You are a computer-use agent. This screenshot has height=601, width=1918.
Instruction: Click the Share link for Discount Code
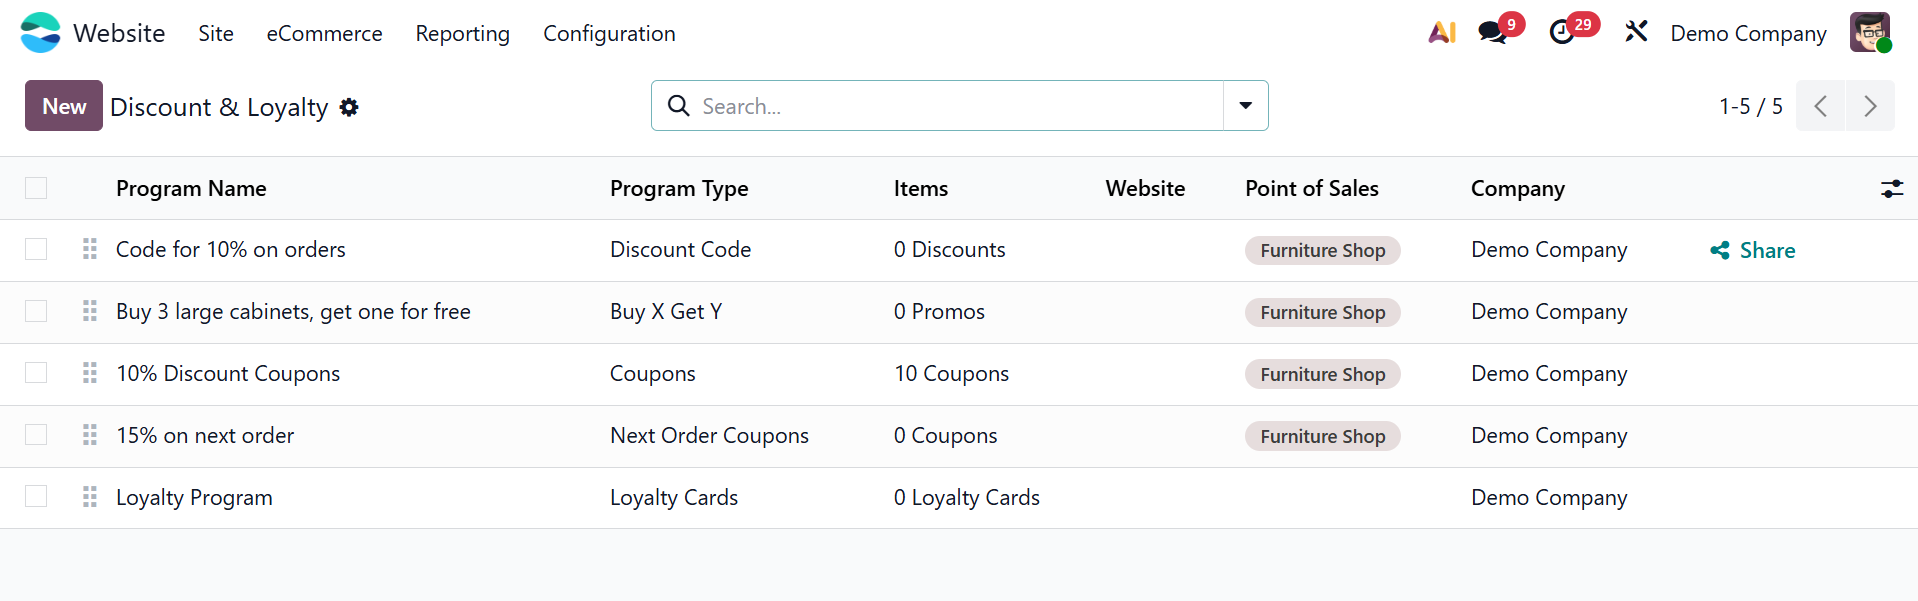pyautogui.click(x=1753, y=250)
